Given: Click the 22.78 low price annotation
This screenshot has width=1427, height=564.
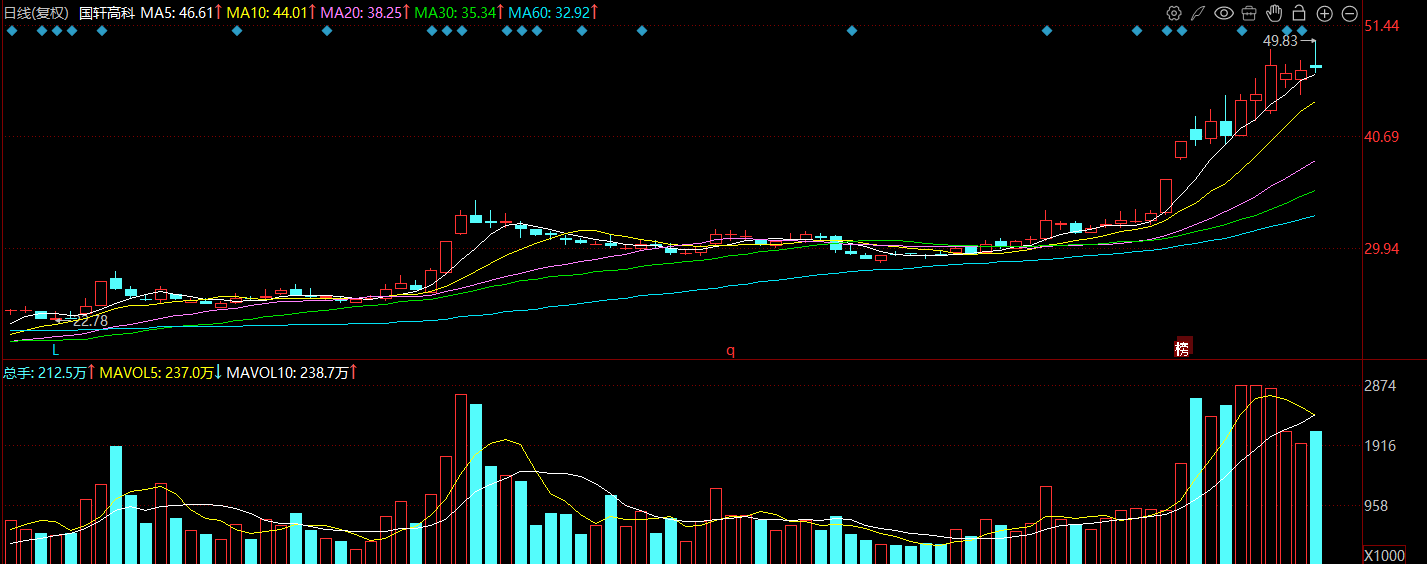Looking at the screenshot, I should (90, 321).
